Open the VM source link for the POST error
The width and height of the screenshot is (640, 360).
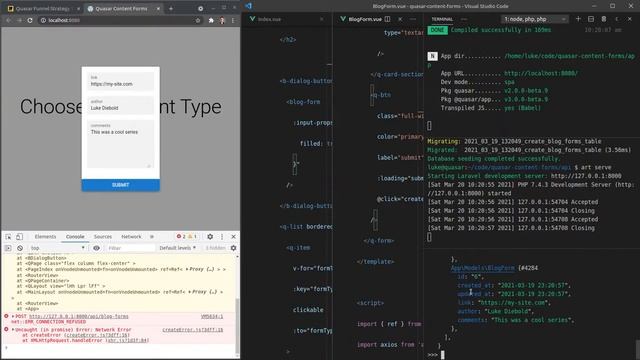click(212, 316)
